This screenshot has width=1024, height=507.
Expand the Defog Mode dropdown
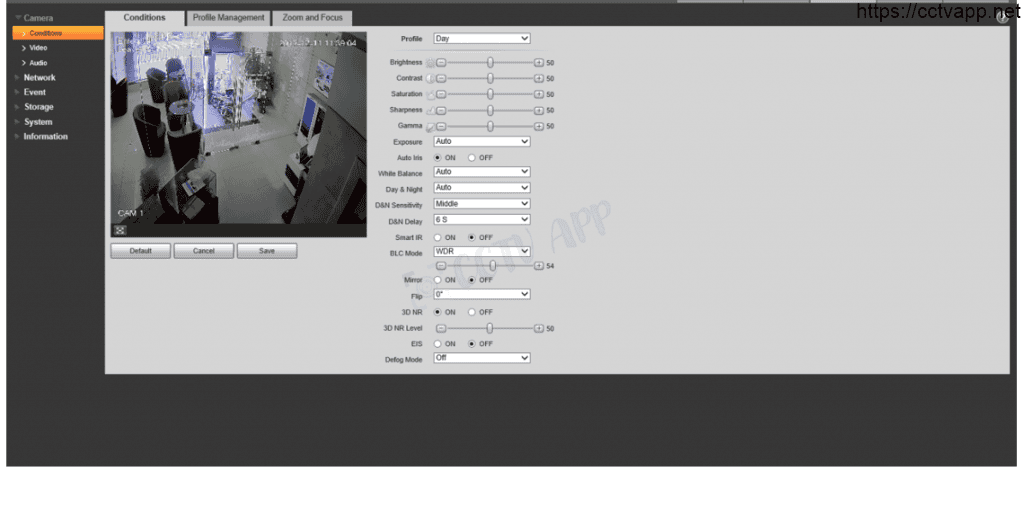(x=481, y=358)
